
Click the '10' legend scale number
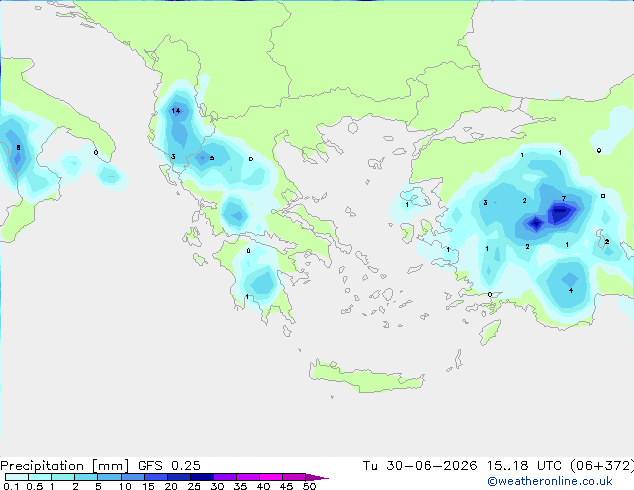coord(125,486)
